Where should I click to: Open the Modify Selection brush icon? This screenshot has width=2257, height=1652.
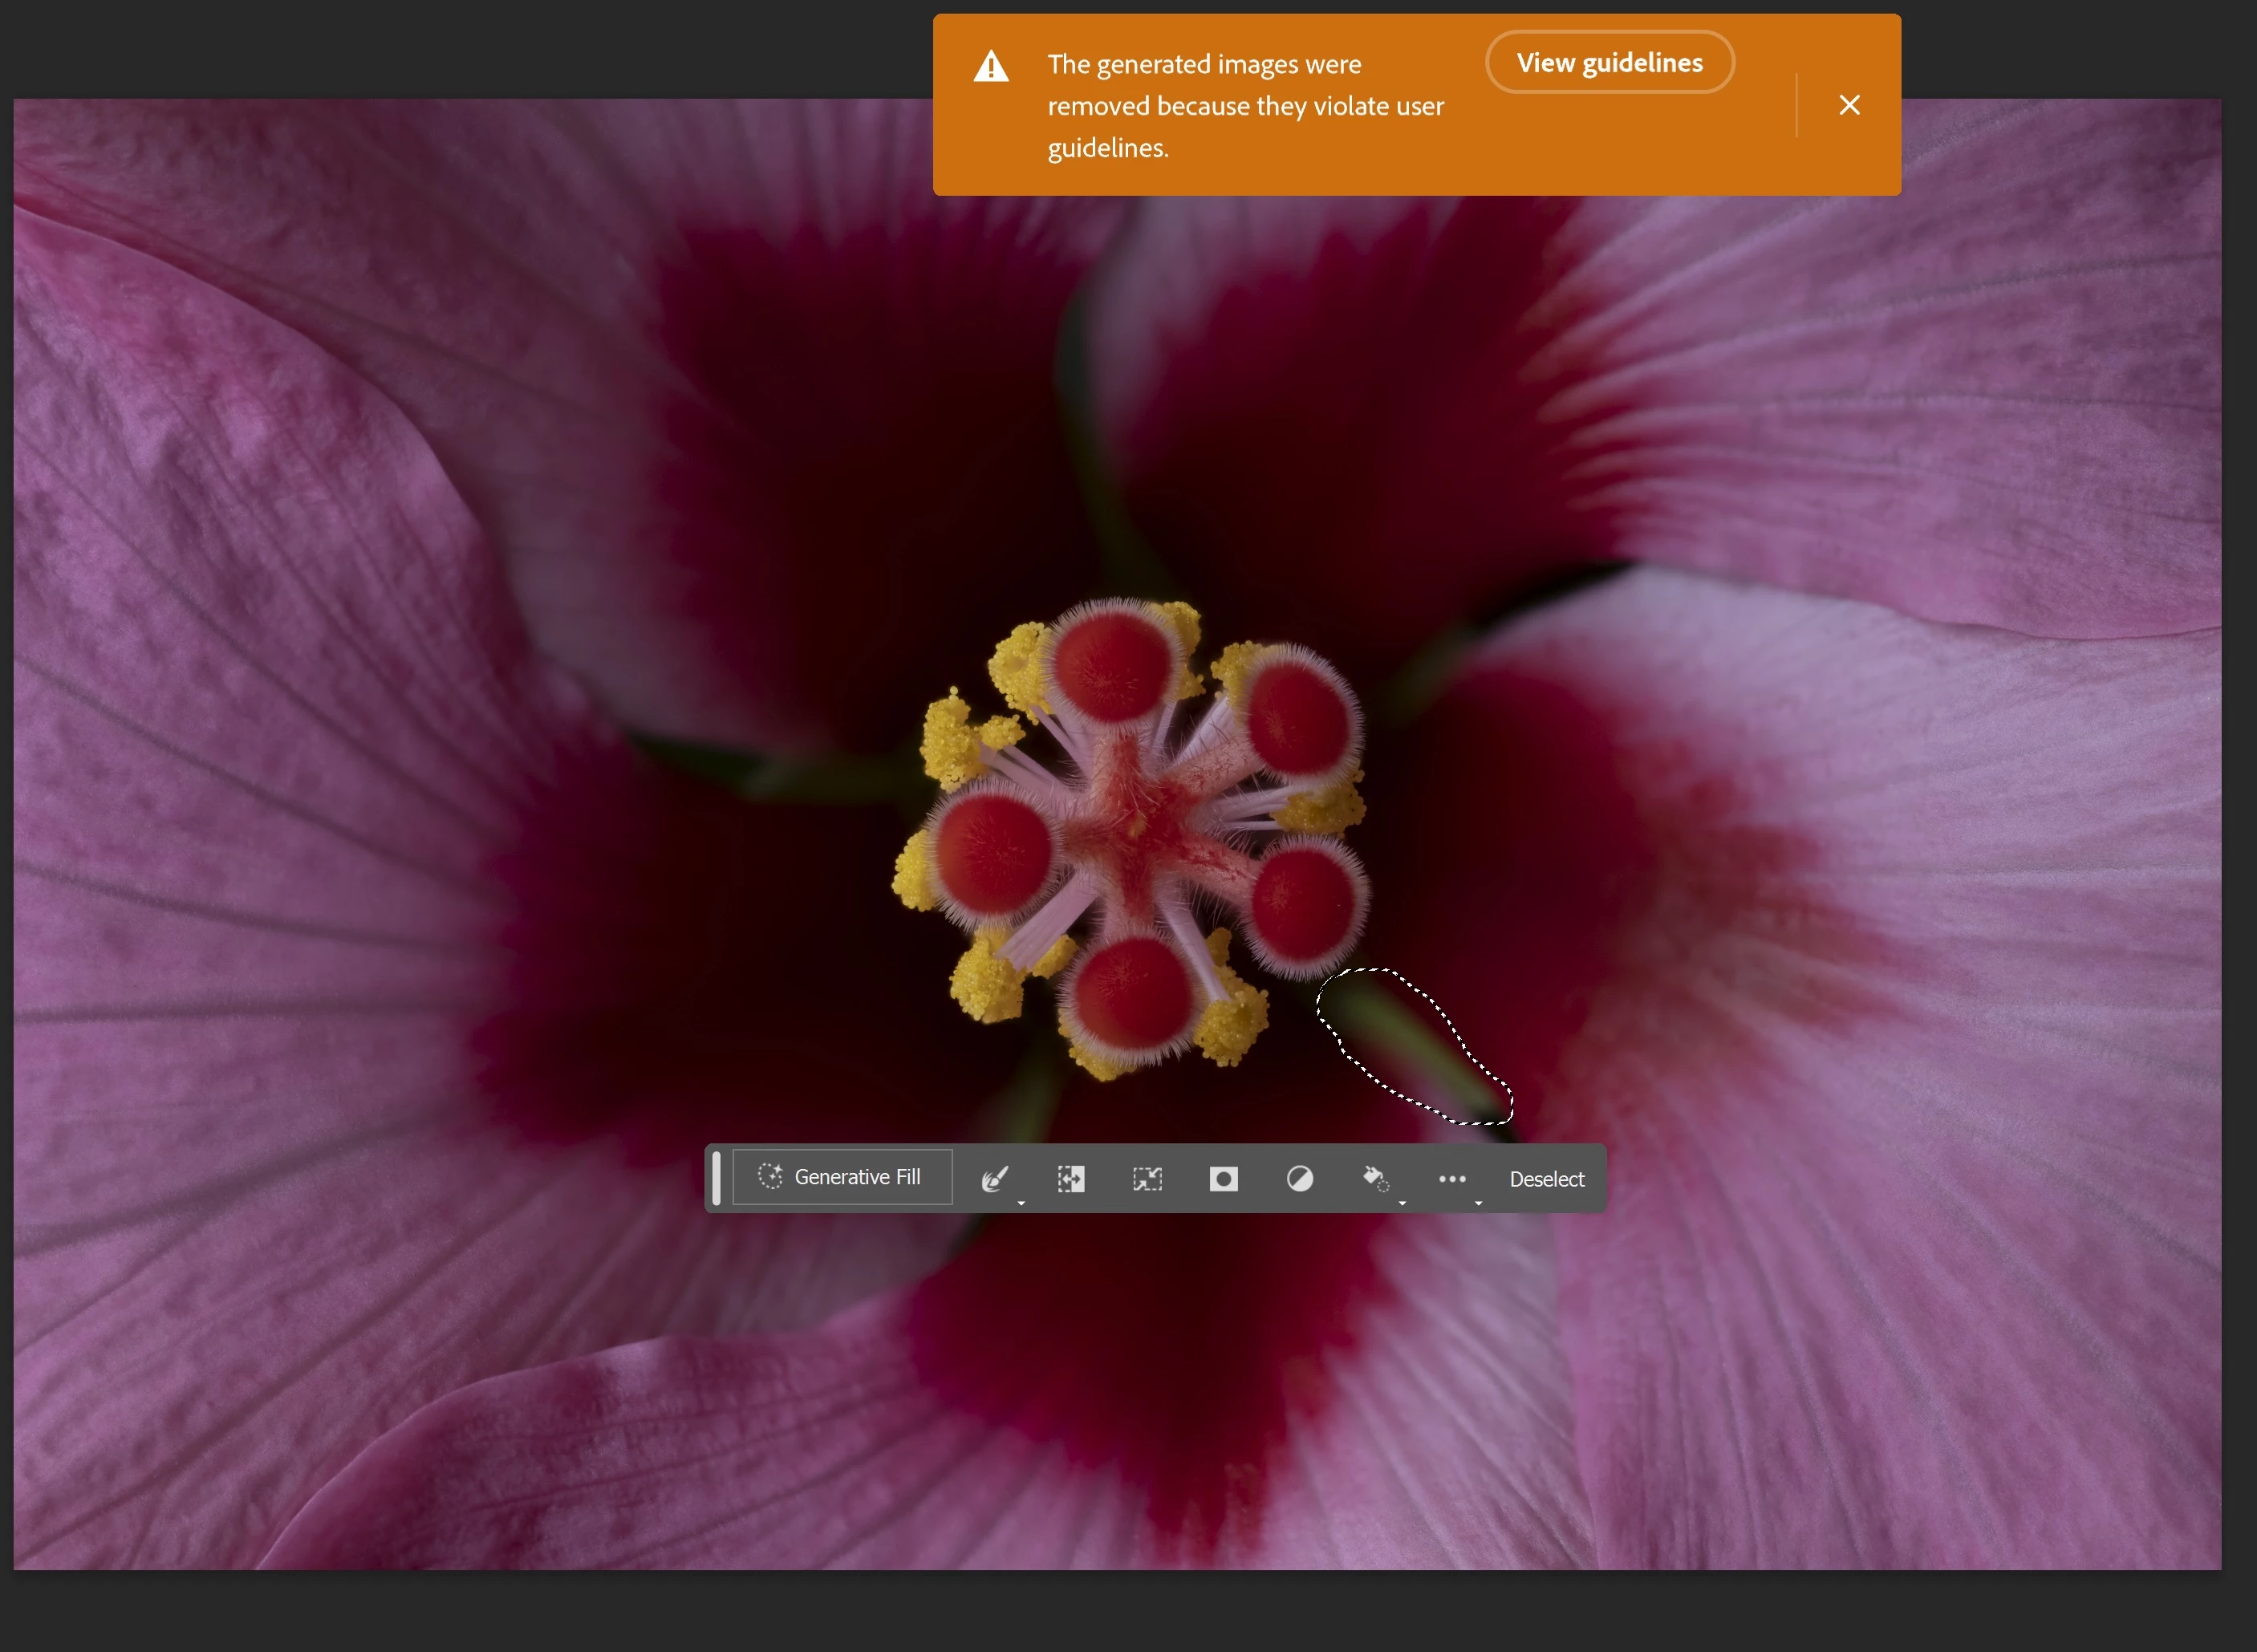994,1178
